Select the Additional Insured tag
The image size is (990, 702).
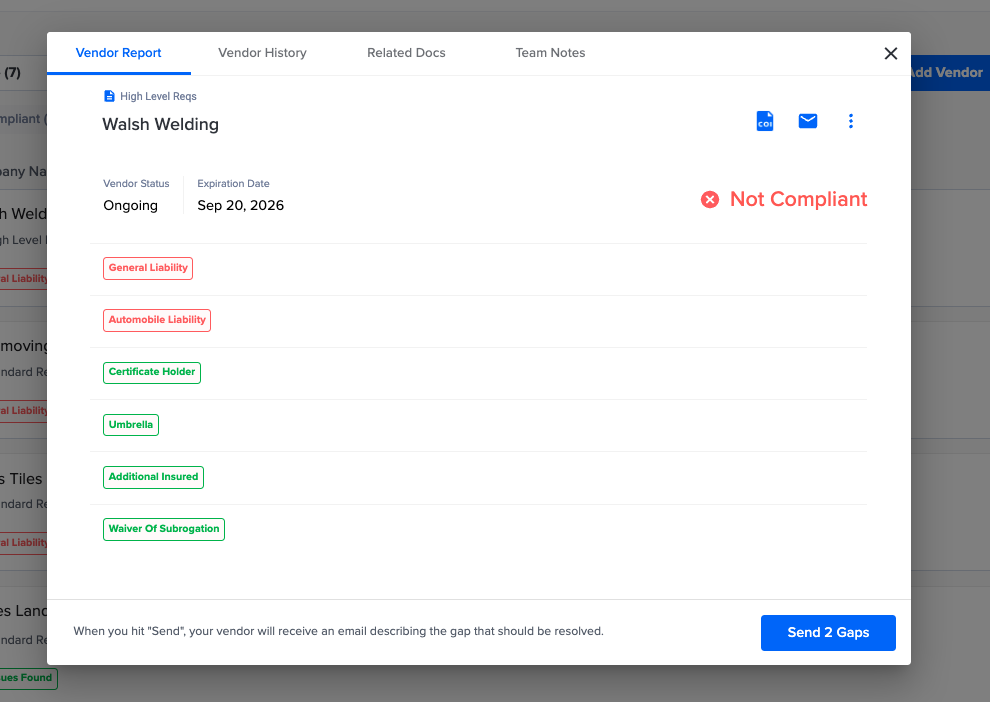point(153,477)
